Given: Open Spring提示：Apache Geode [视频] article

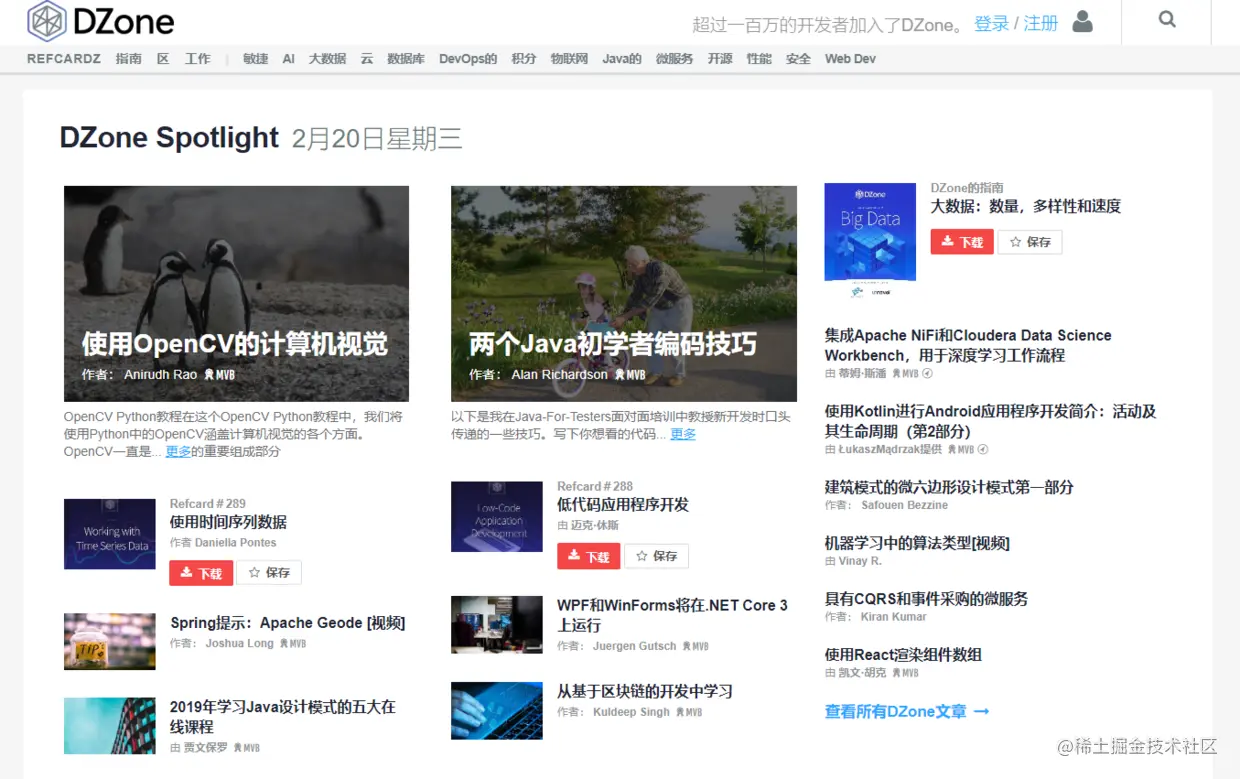Looking at the screenshot, I should 288,623.
